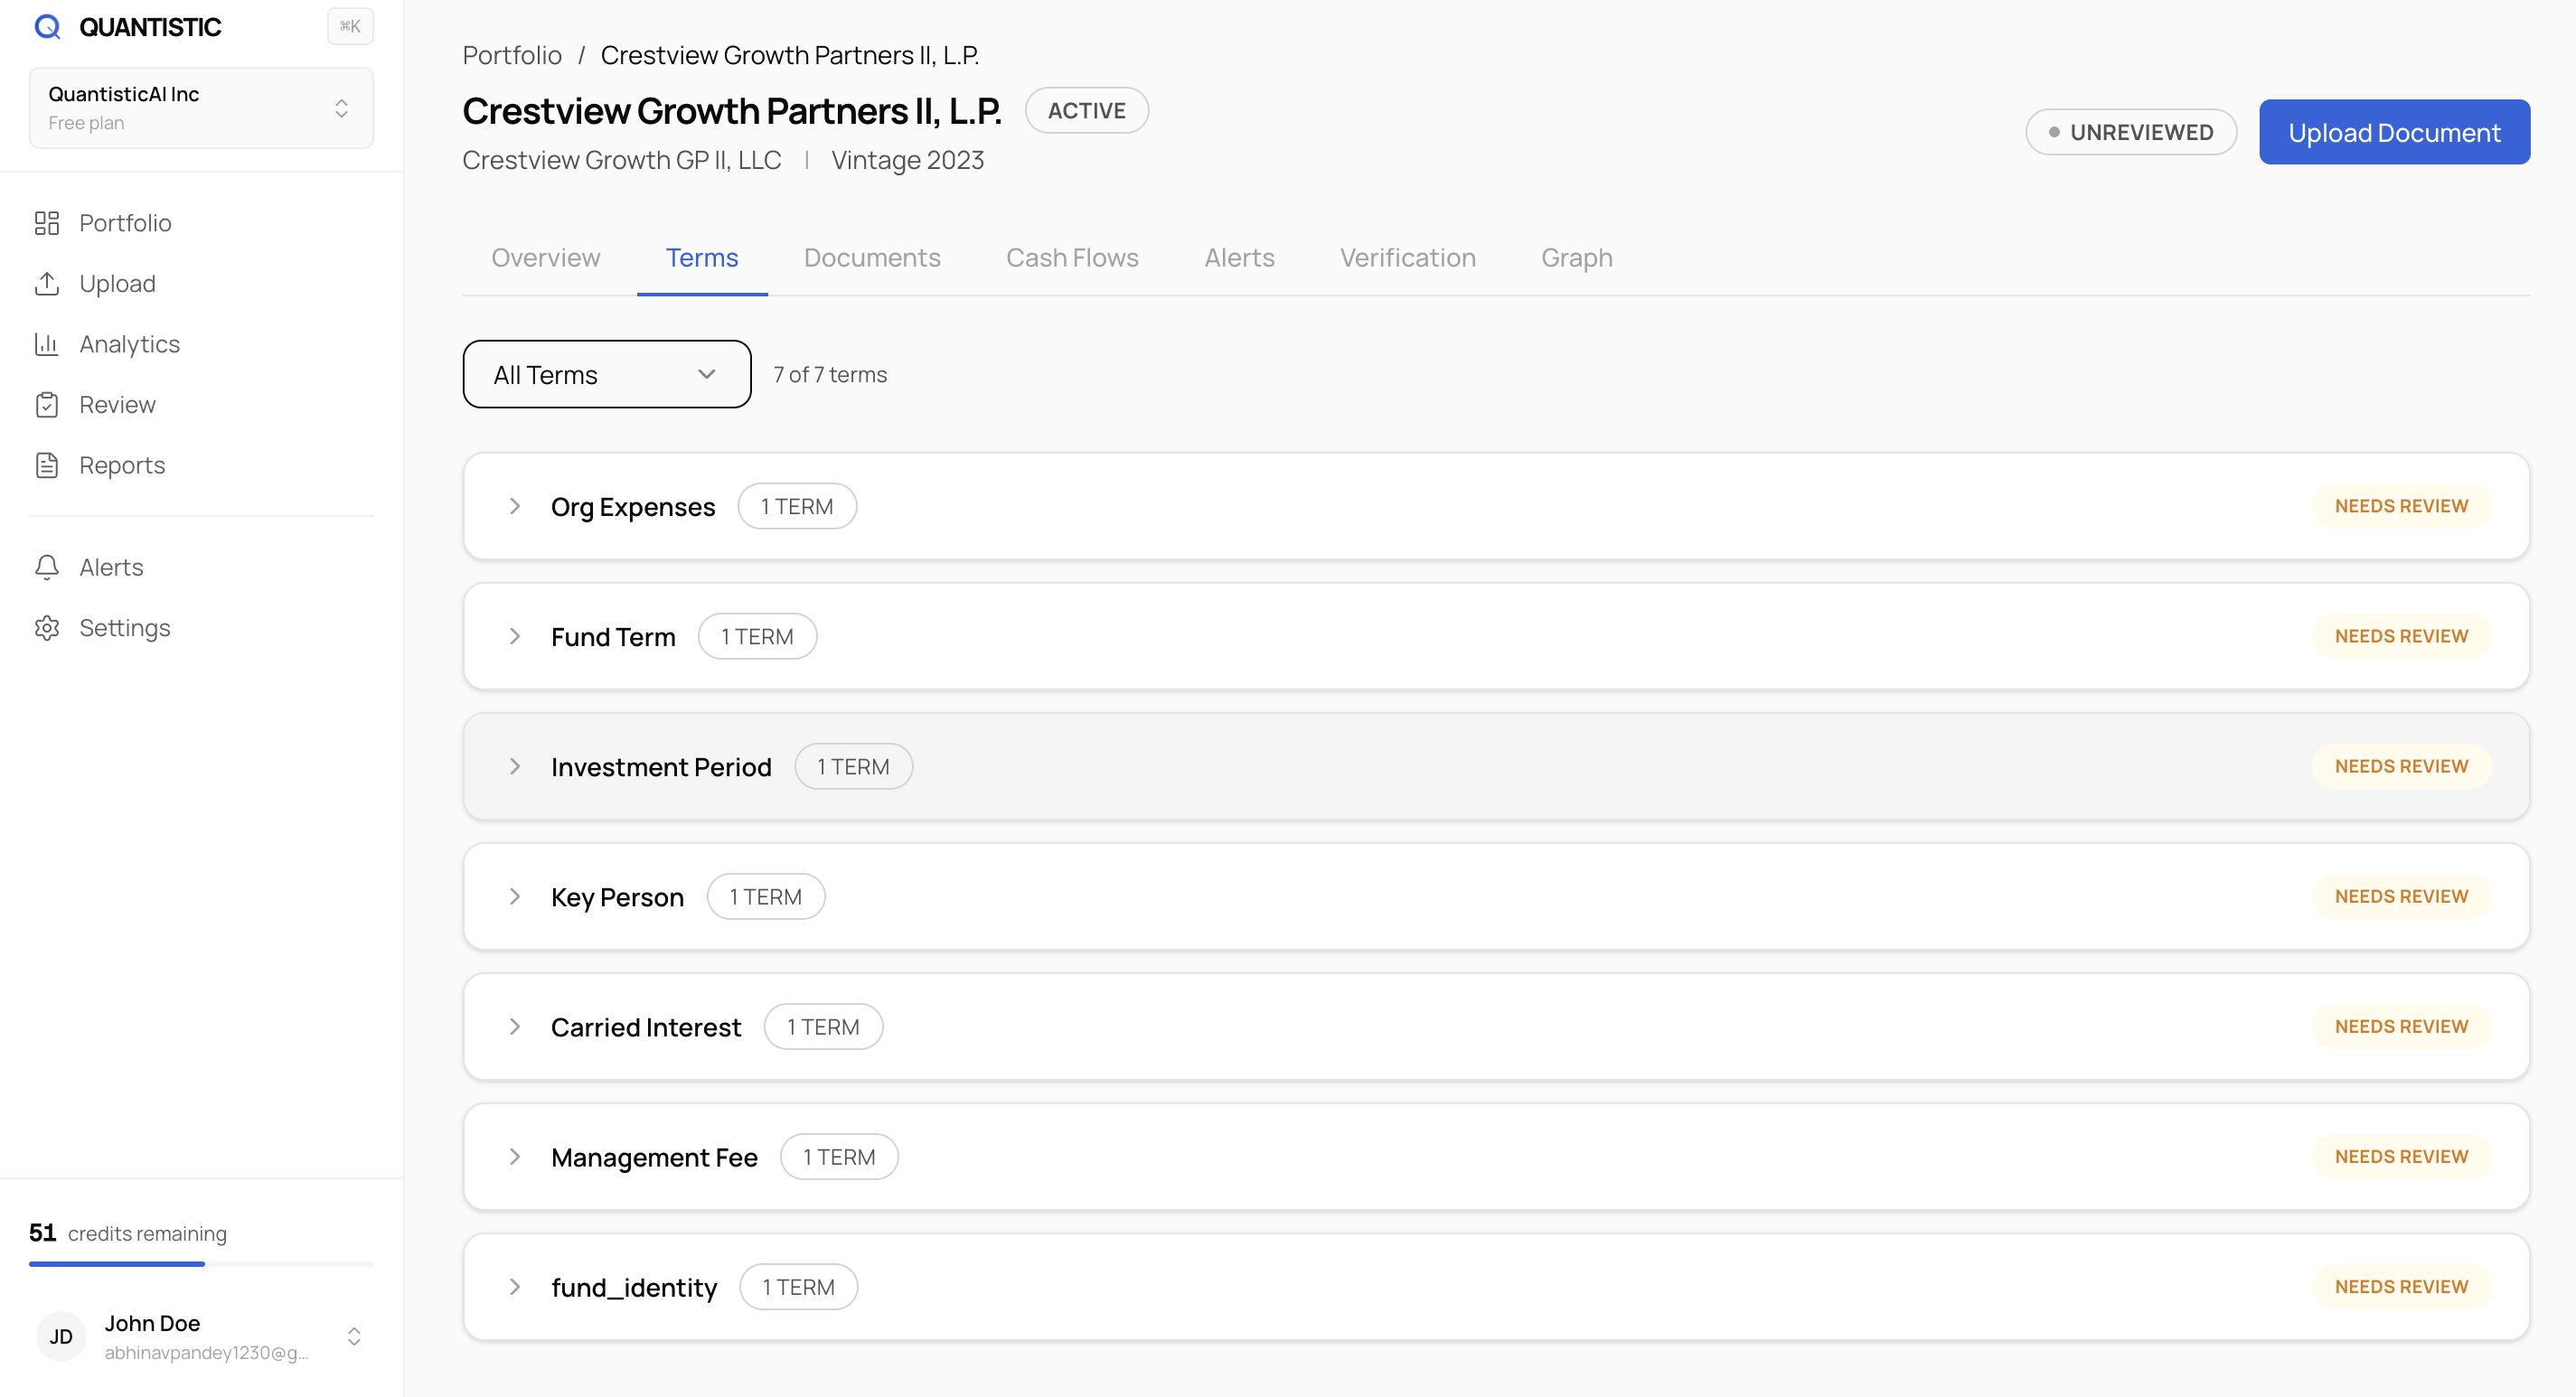Click the Upload arrow icon in sidebar
This screenshot has height=1397, width=2576.
pyautogui.click(x=47, y=284)
